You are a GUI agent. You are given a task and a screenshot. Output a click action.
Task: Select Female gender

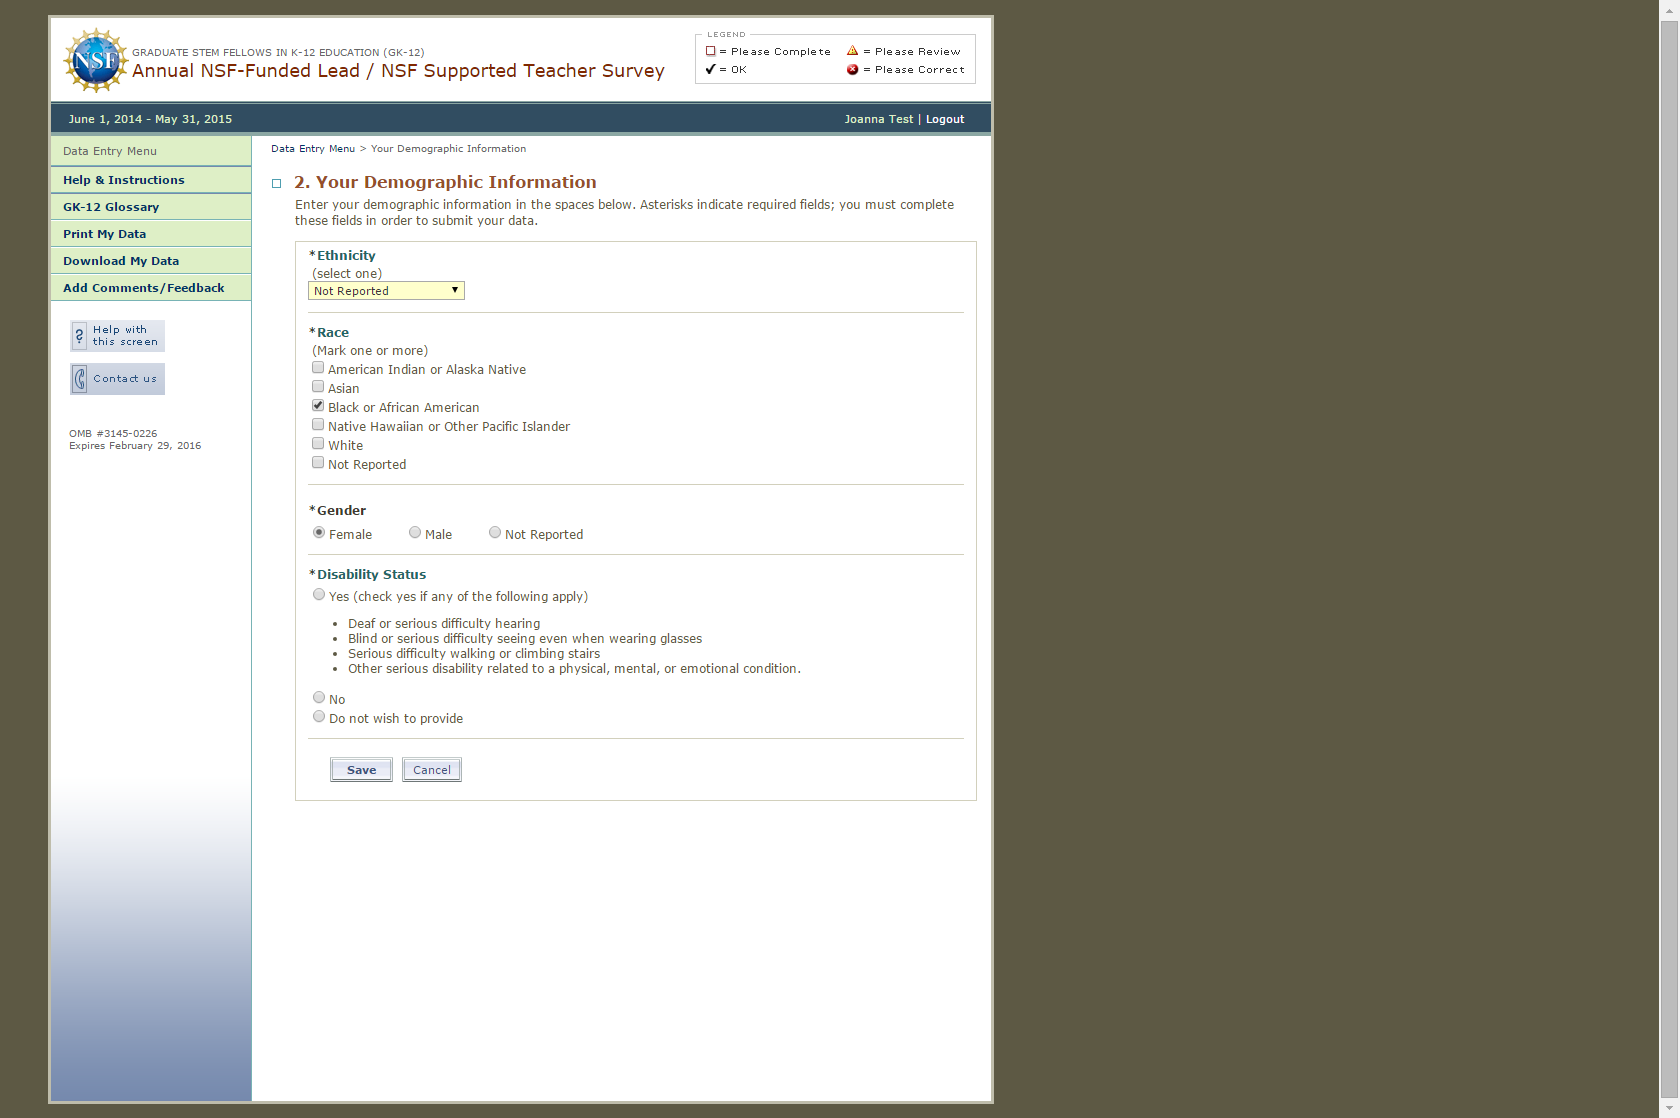click(x=319, y=533)
